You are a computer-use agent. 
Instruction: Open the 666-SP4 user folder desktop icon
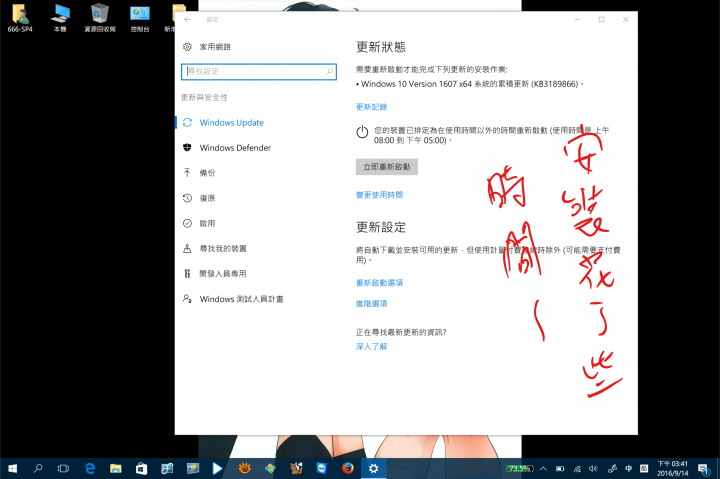(20, 18)
